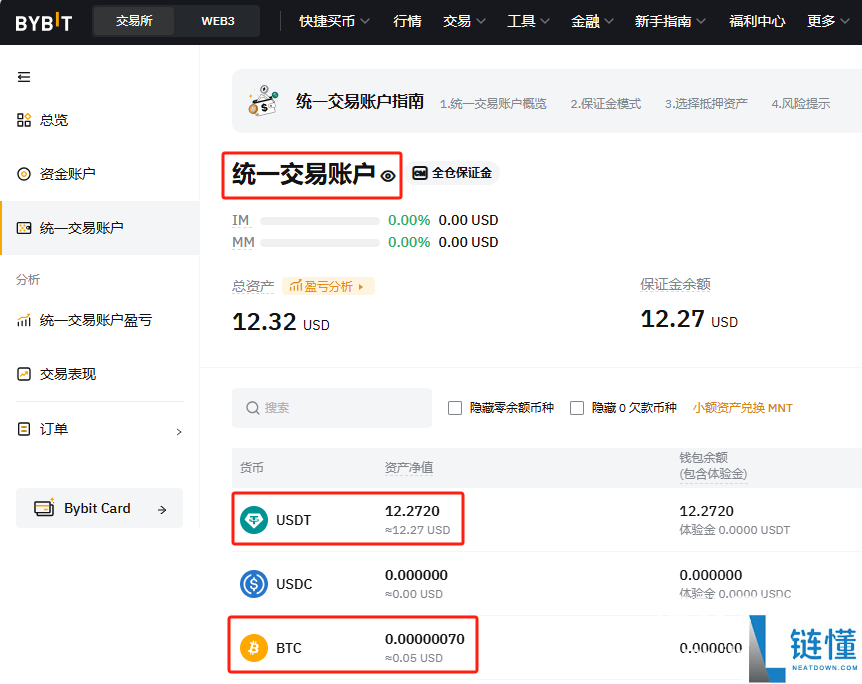
Task: Click 小额资产兑换 MNT link
Action: click(x=743, y=408)
